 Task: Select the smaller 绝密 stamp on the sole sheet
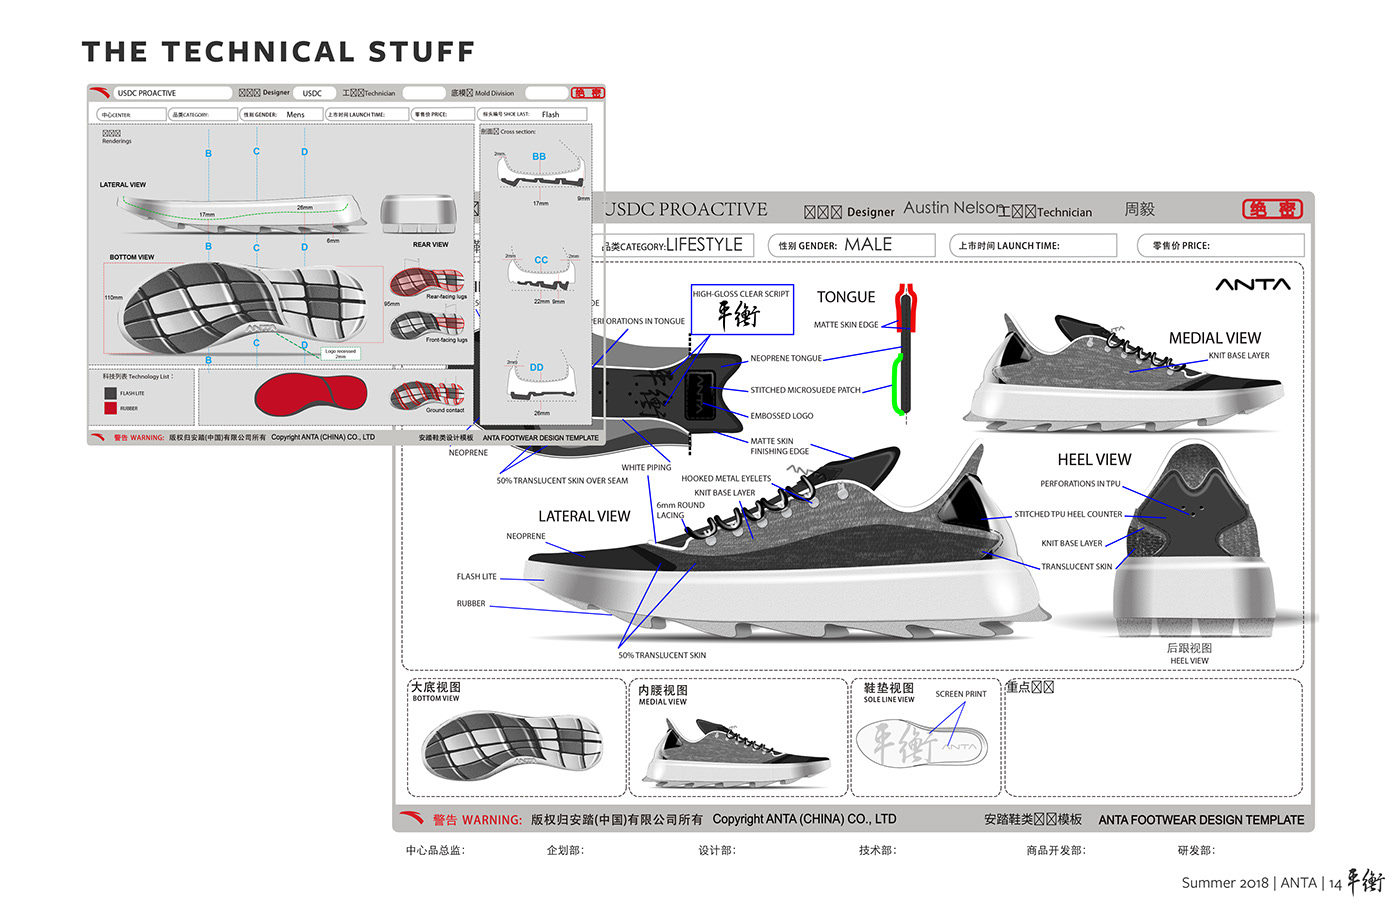pos(588,92)
